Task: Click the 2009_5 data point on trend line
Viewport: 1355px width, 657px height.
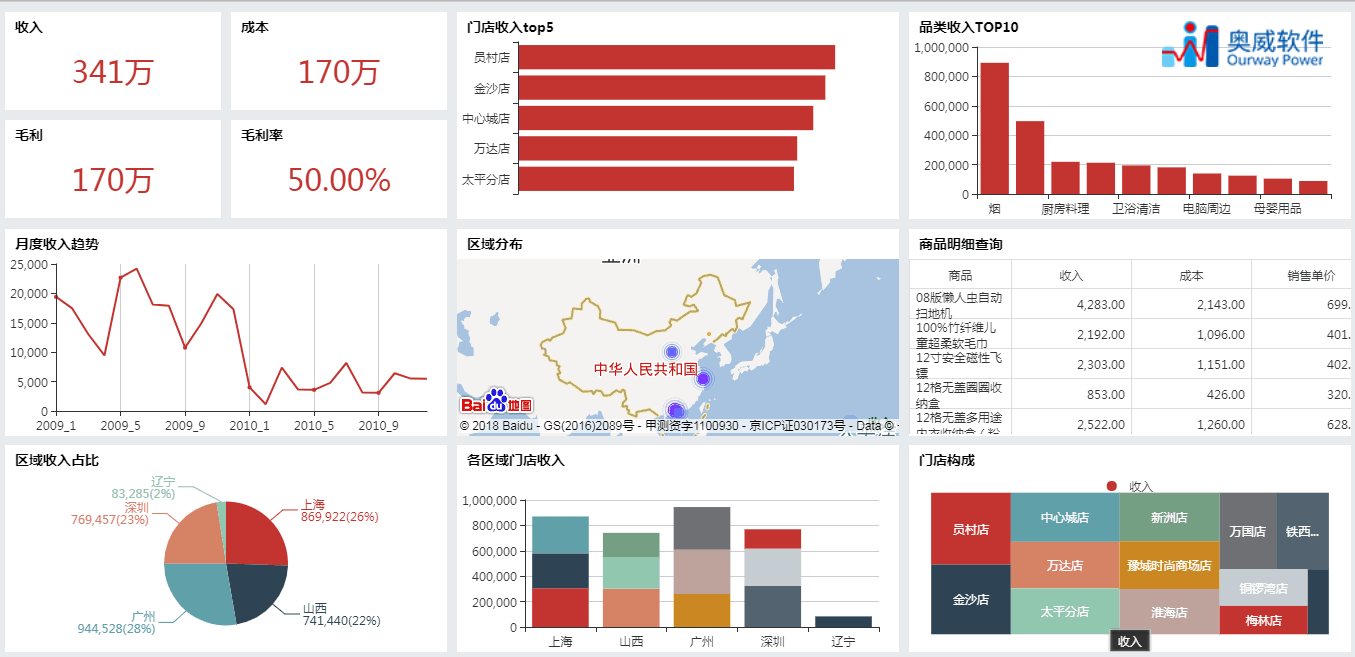Action: pos(120,278)
